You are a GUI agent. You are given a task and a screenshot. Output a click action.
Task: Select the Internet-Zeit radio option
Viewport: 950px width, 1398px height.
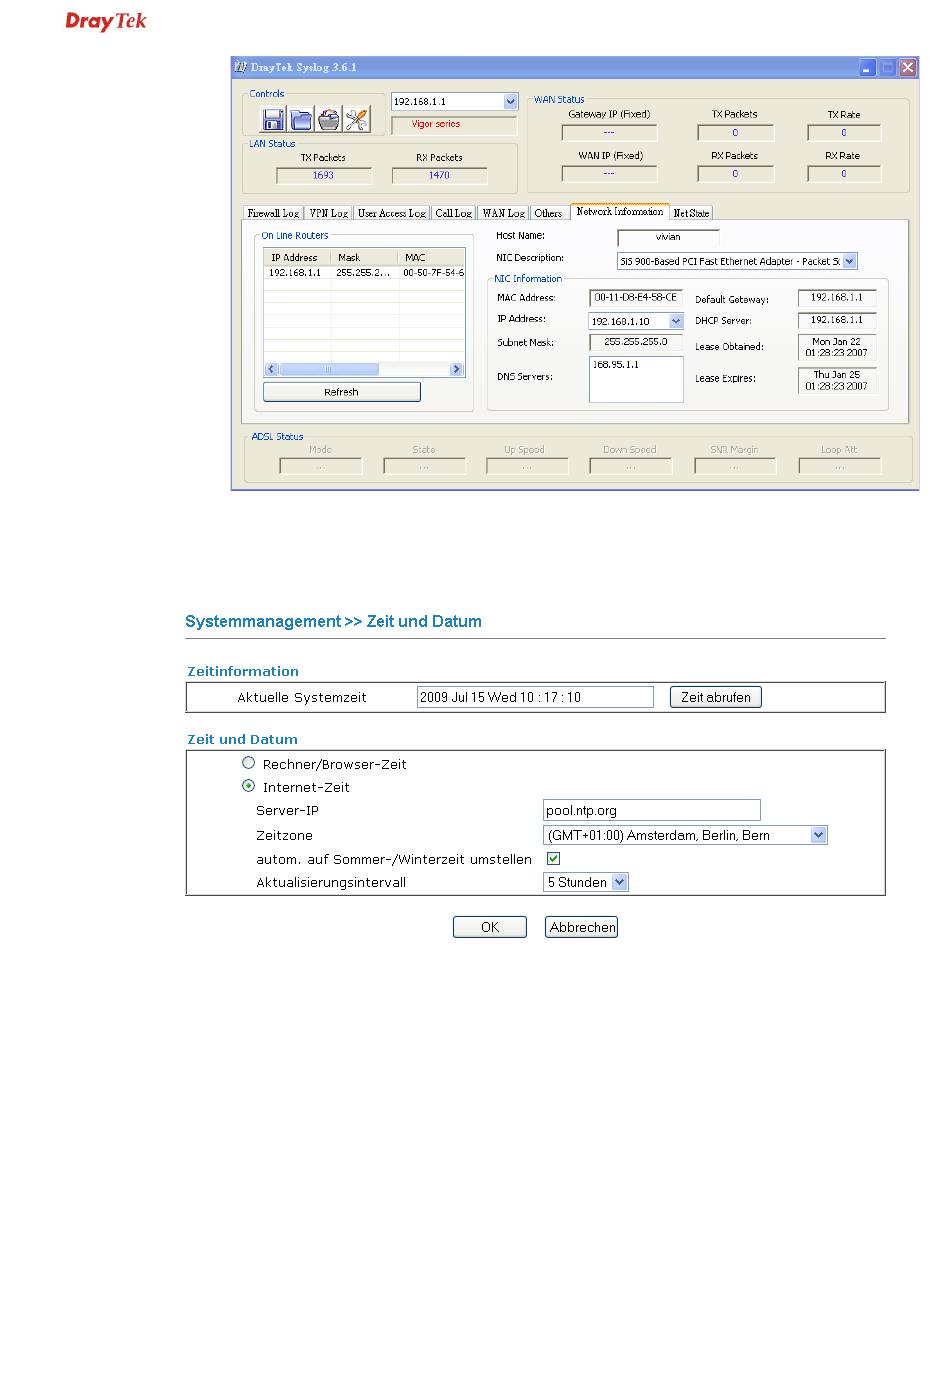249,786
